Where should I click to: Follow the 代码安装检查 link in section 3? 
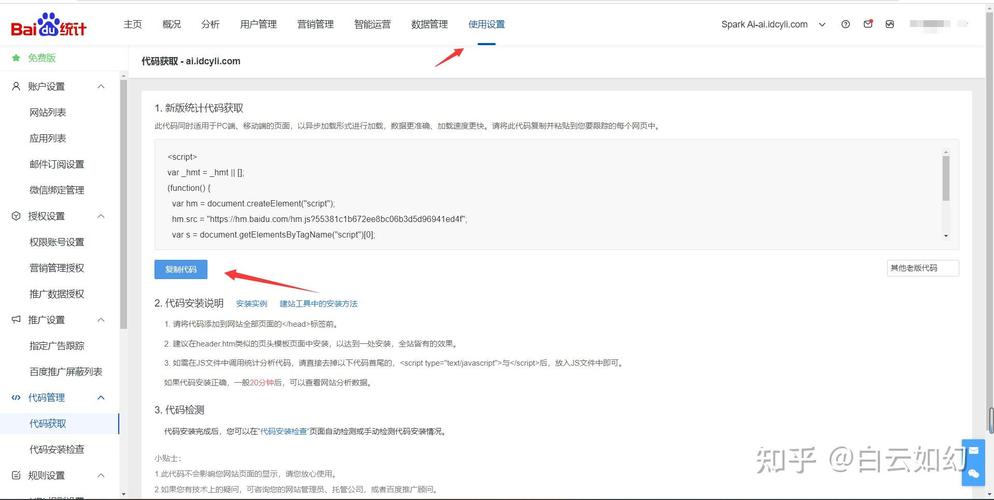pos(283,432)
